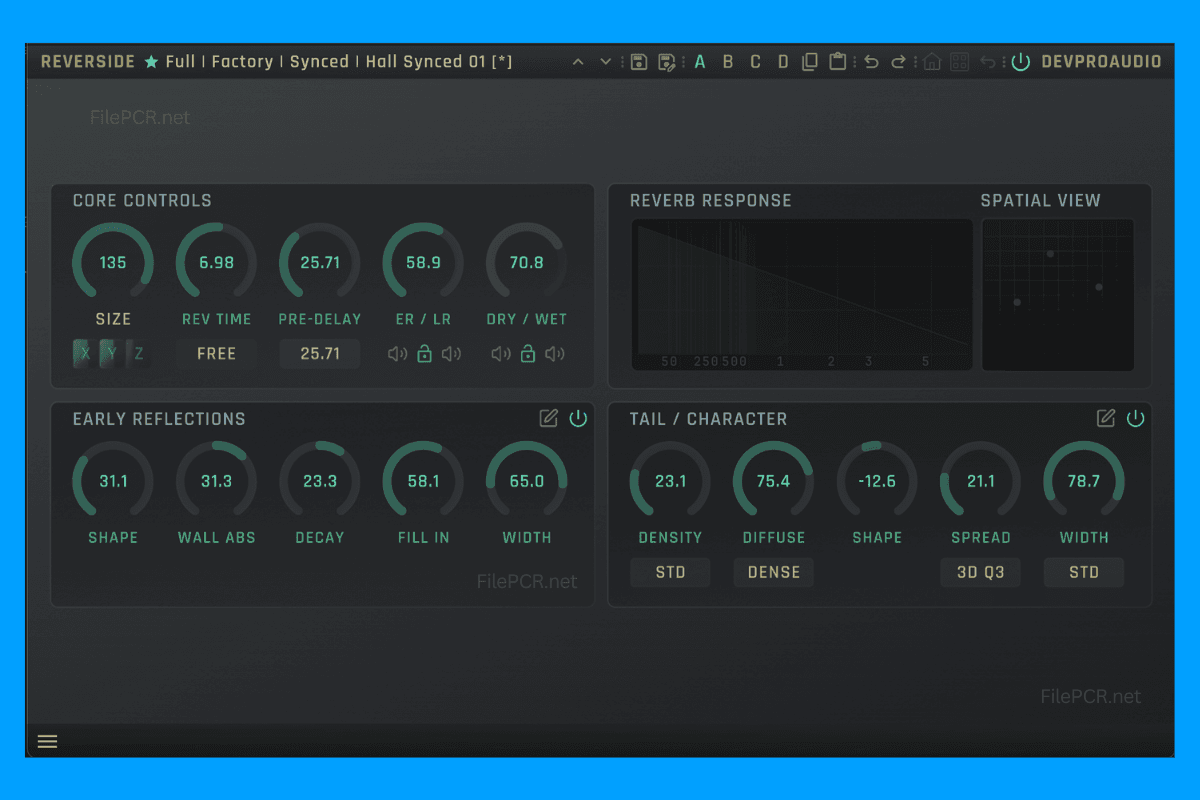
Task: Click the DENSITY knob
Action: 670,481
